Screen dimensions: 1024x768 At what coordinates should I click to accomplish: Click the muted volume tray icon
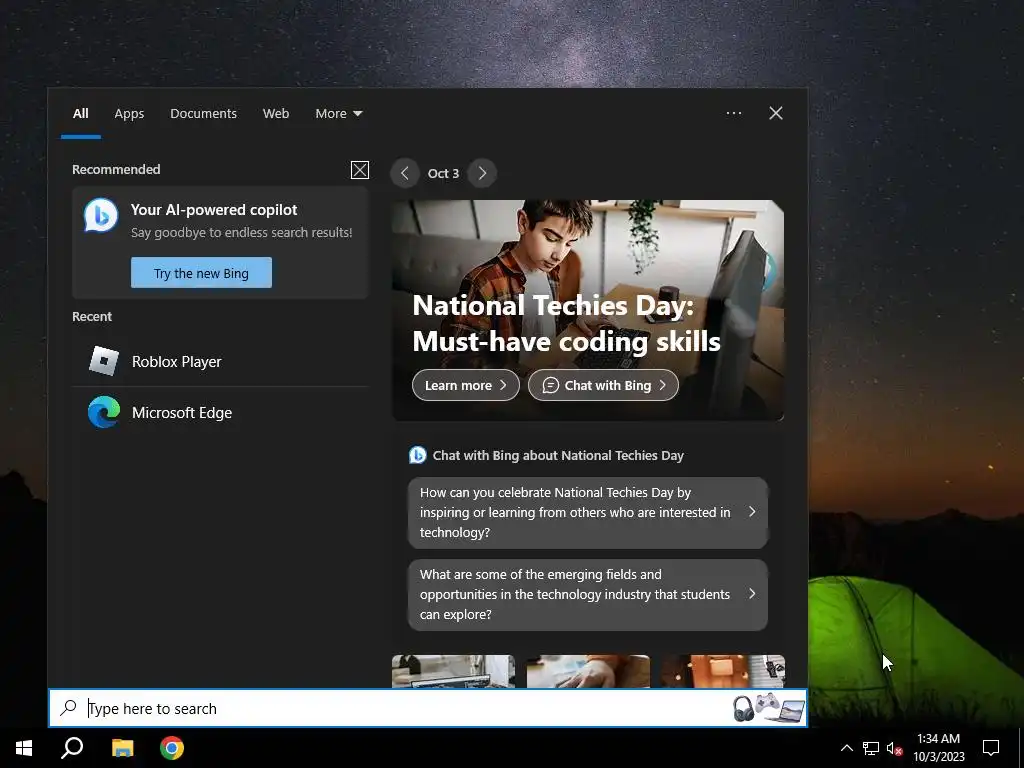pyautogui.click(x=895, y=748)
